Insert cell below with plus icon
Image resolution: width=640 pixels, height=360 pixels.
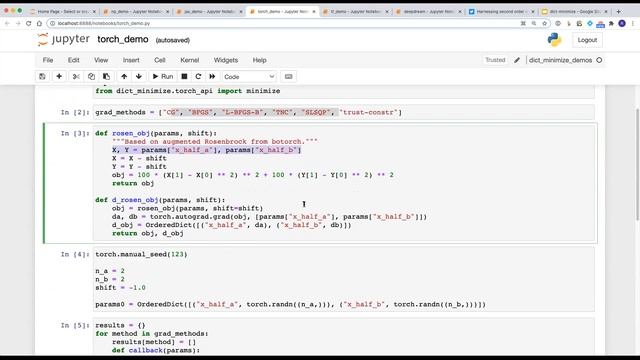(x=59, y=76)
